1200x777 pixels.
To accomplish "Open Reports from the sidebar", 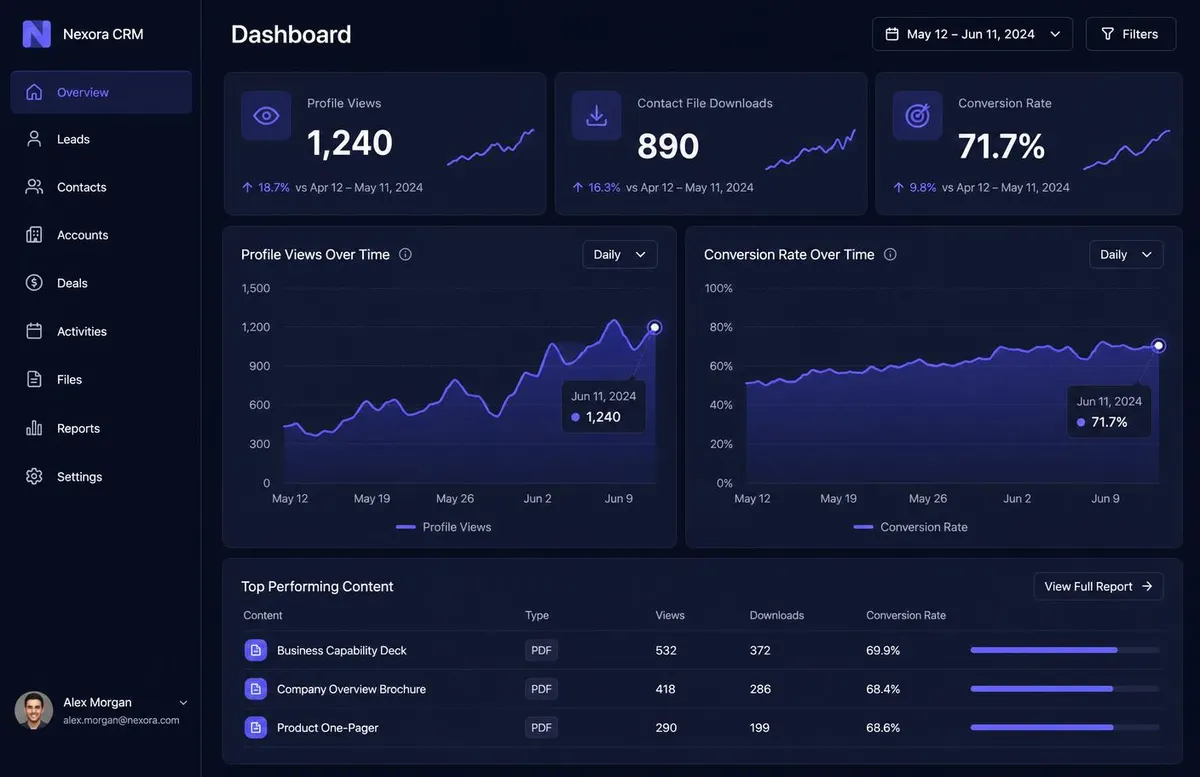I will pos(101,428).
